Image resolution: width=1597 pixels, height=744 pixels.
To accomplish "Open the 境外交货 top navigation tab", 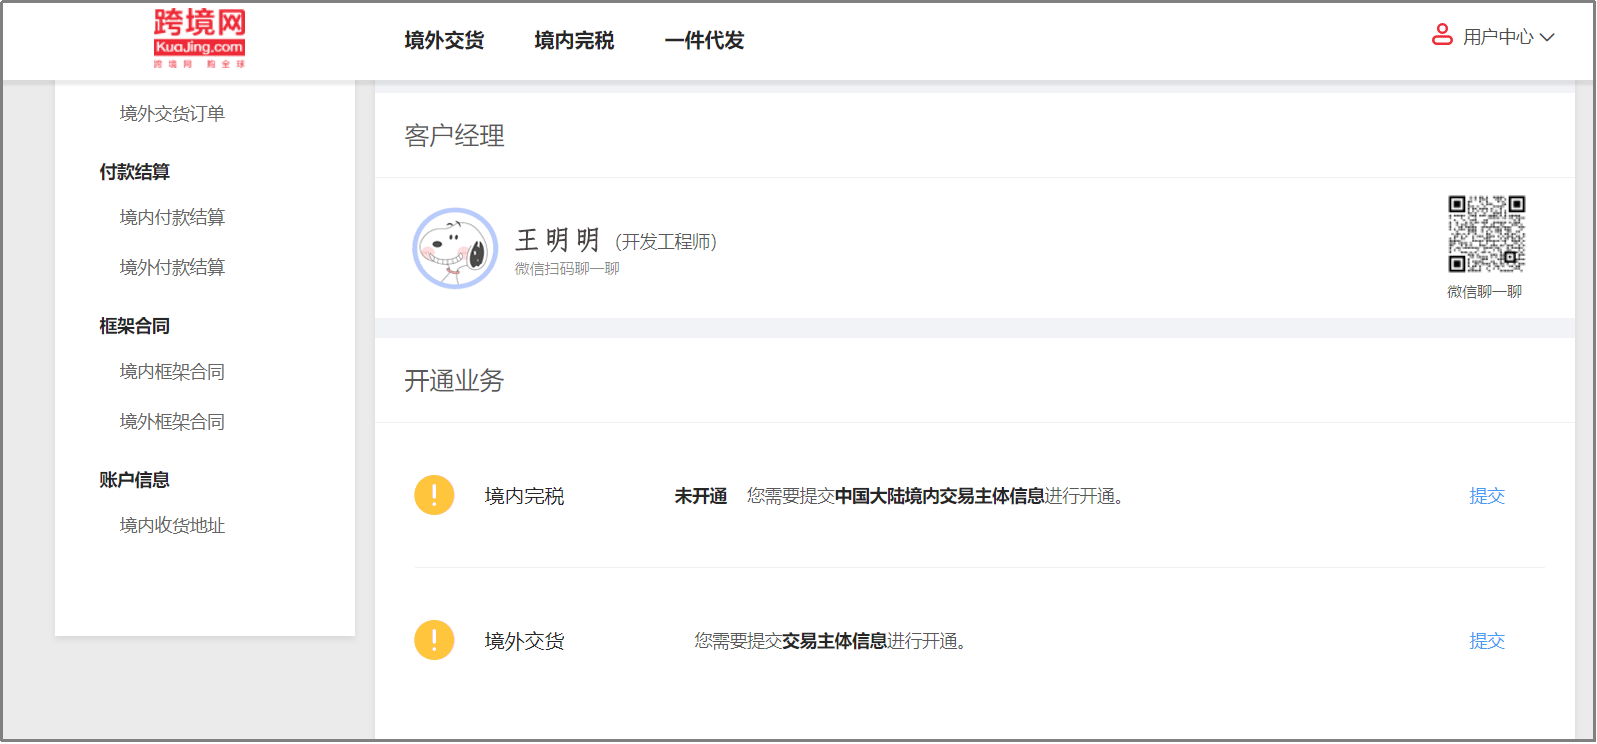I will tap(444, 41).
